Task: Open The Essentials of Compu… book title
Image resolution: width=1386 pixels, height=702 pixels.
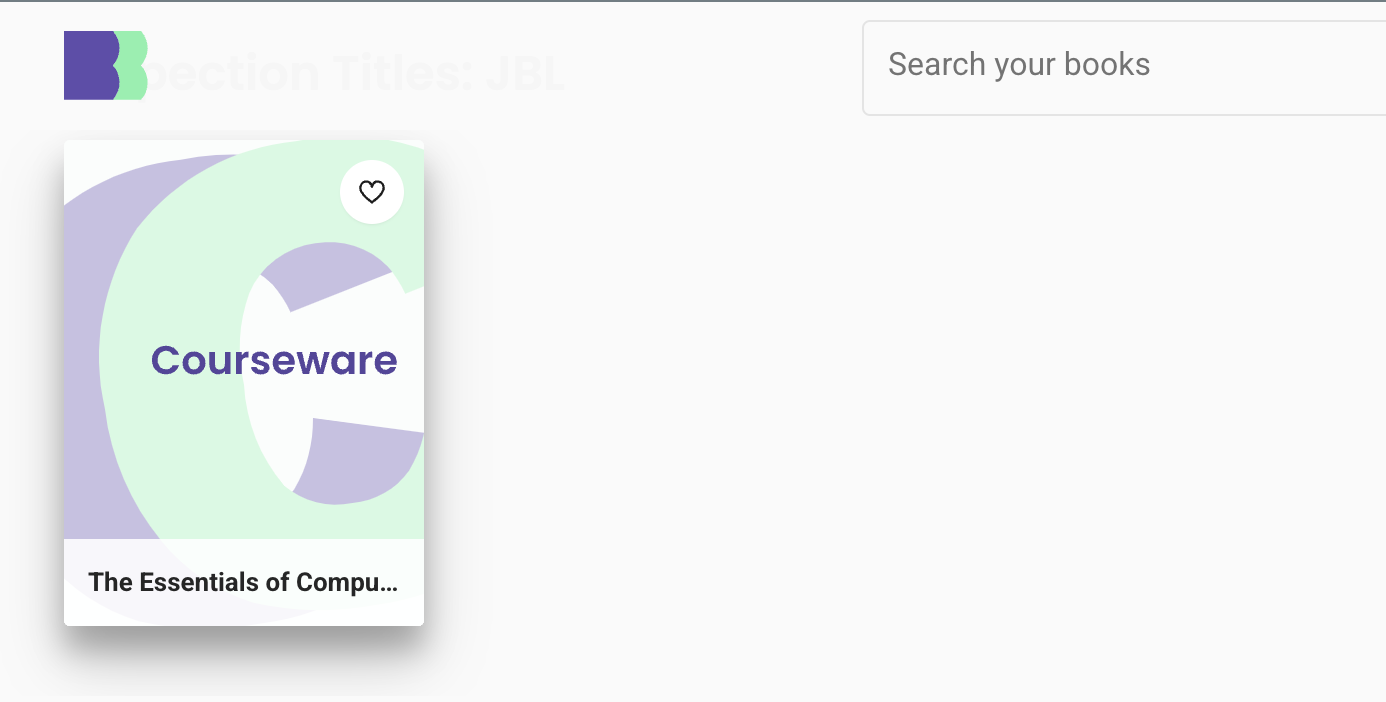Action: coord(243,582)
